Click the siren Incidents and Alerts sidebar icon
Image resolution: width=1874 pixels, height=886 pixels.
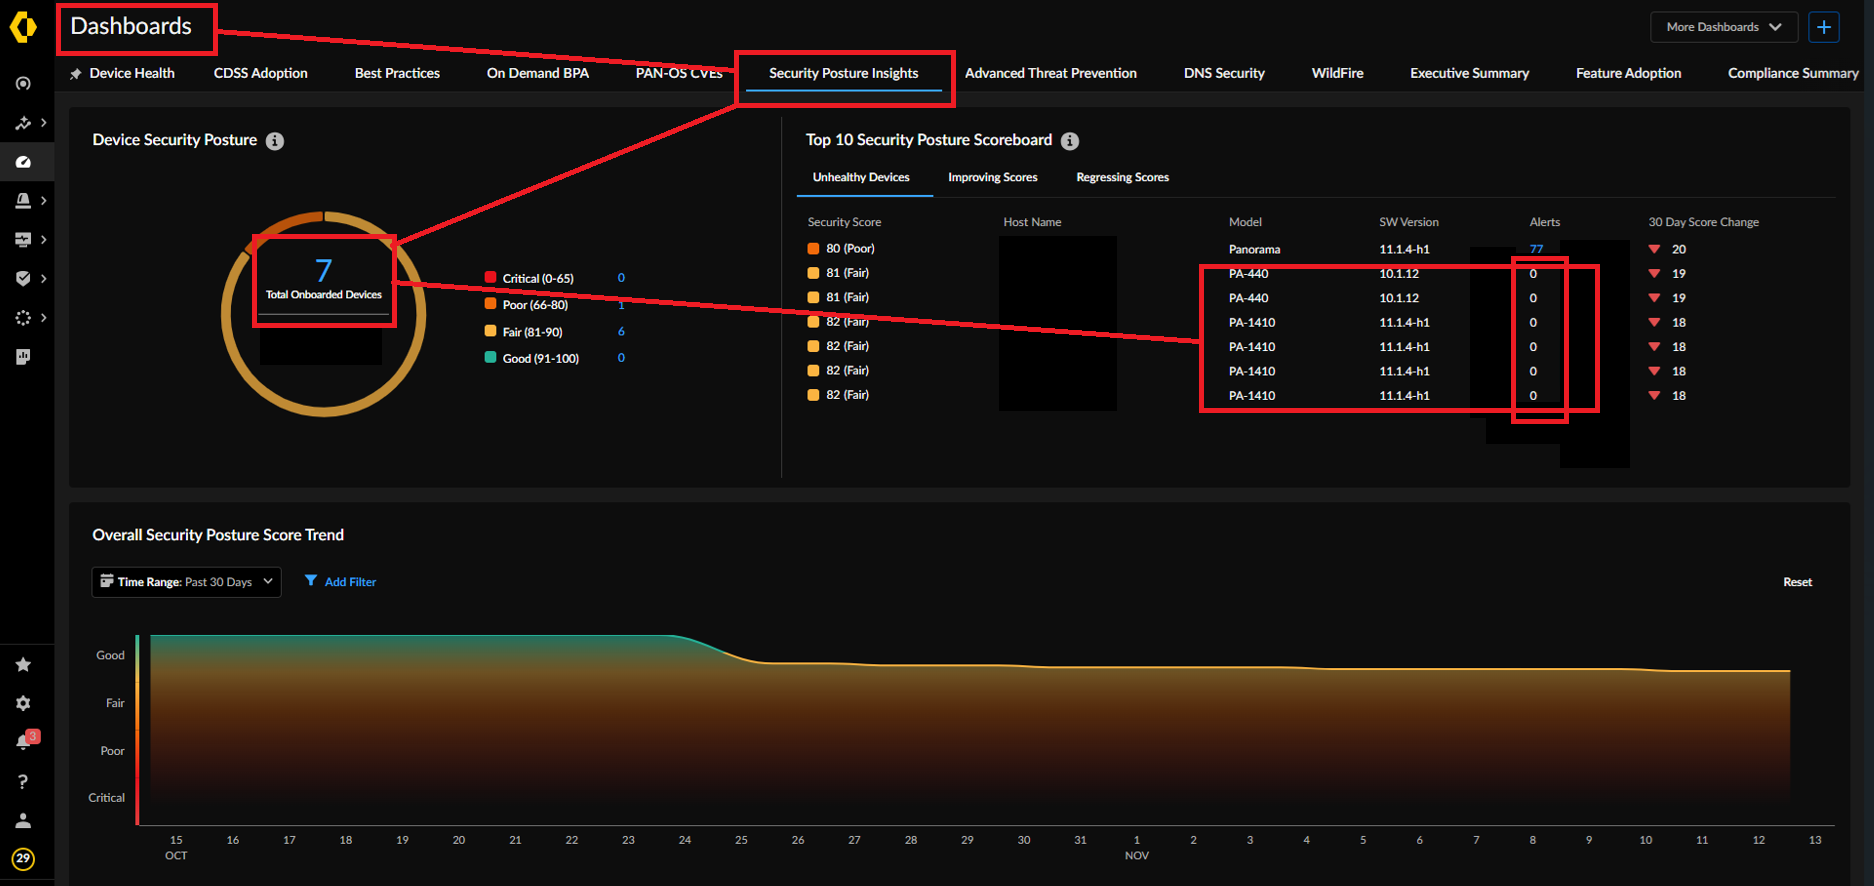click(x=23, y=201)
